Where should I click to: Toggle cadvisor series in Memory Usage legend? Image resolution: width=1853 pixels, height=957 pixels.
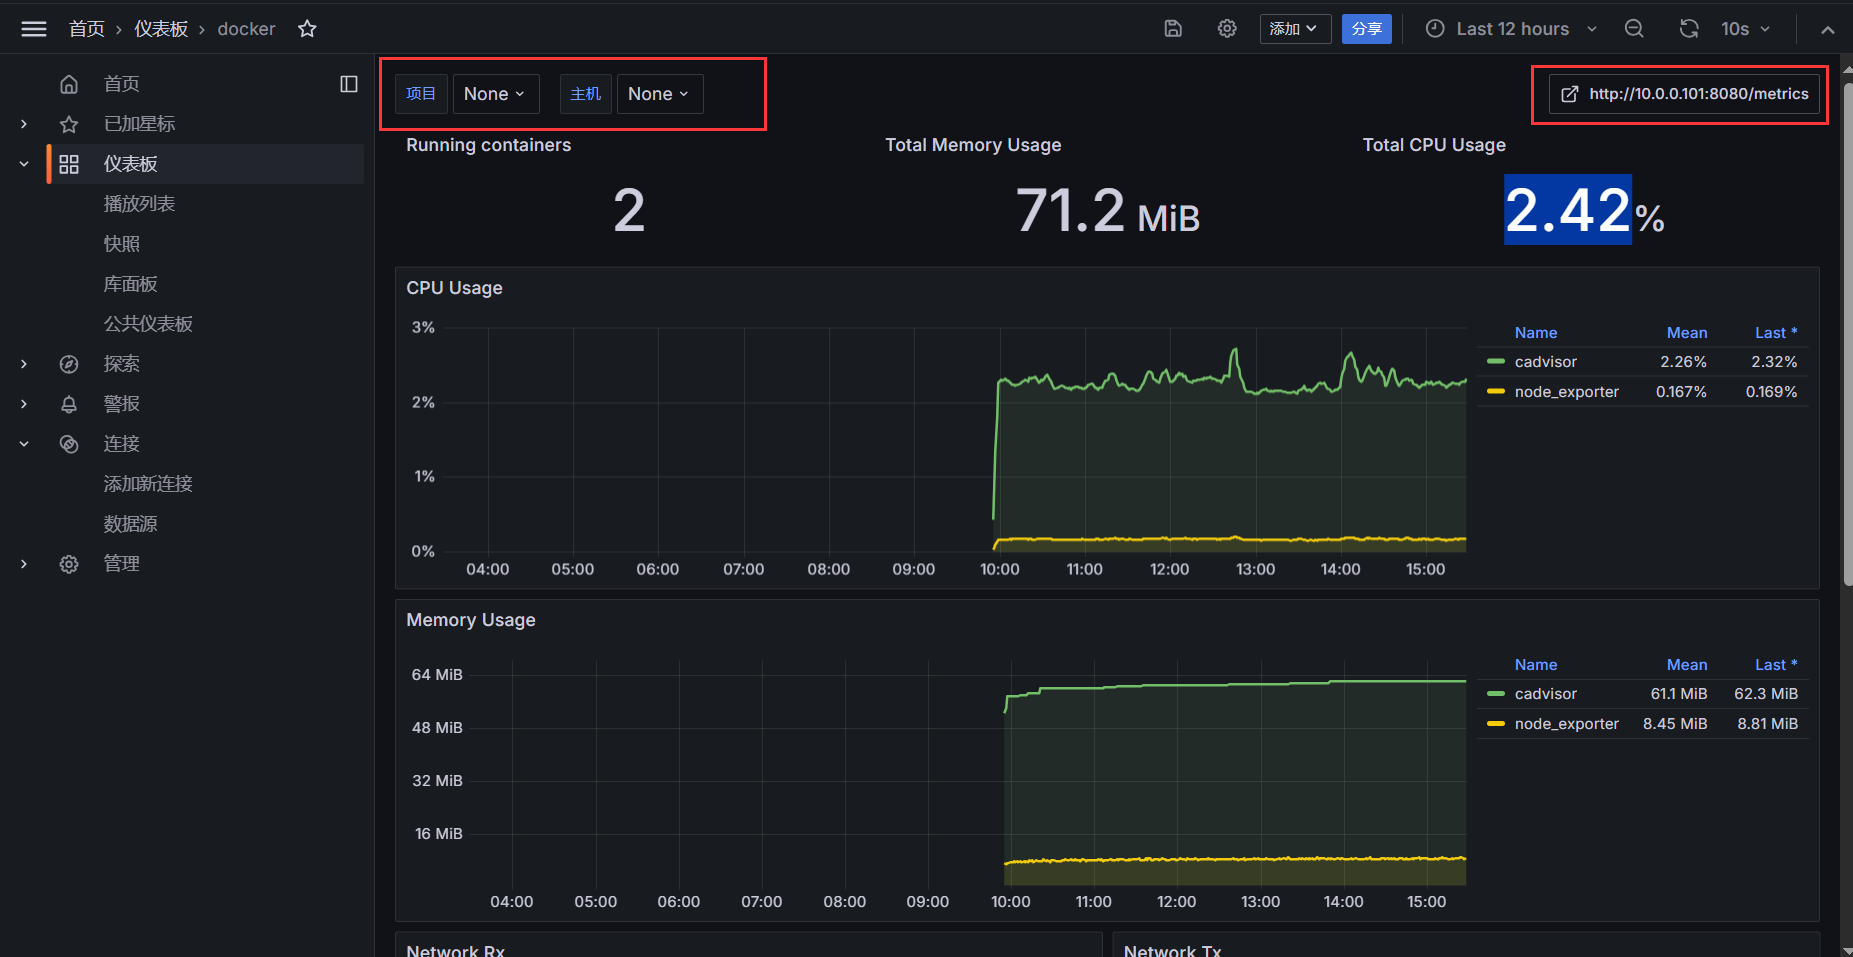pyautogui.click(x=1545, y=694)
